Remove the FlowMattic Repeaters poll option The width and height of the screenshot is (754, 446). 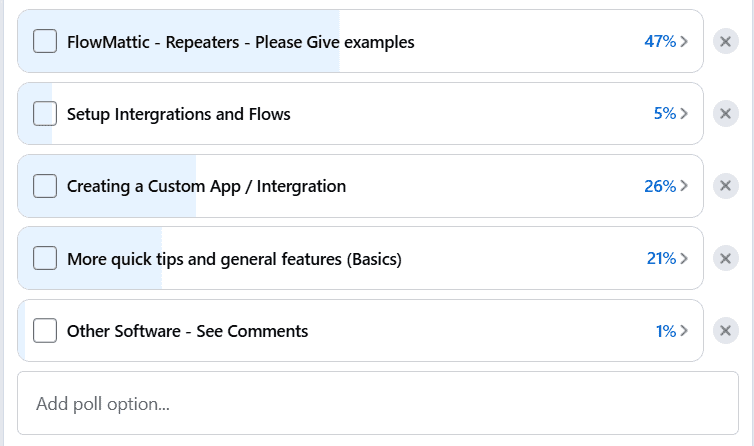point(726,41)
